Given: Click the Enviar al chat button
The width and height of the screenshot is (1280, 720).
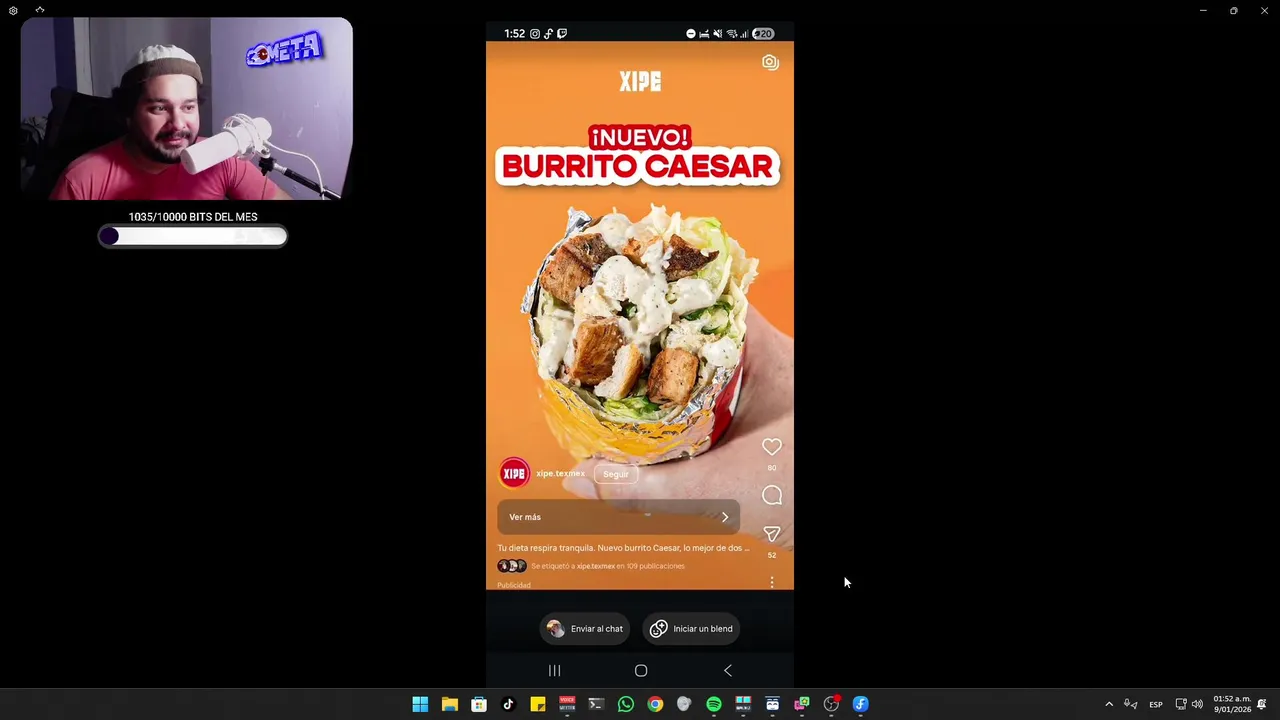Looking at the screenshot, I should point(585,629).
